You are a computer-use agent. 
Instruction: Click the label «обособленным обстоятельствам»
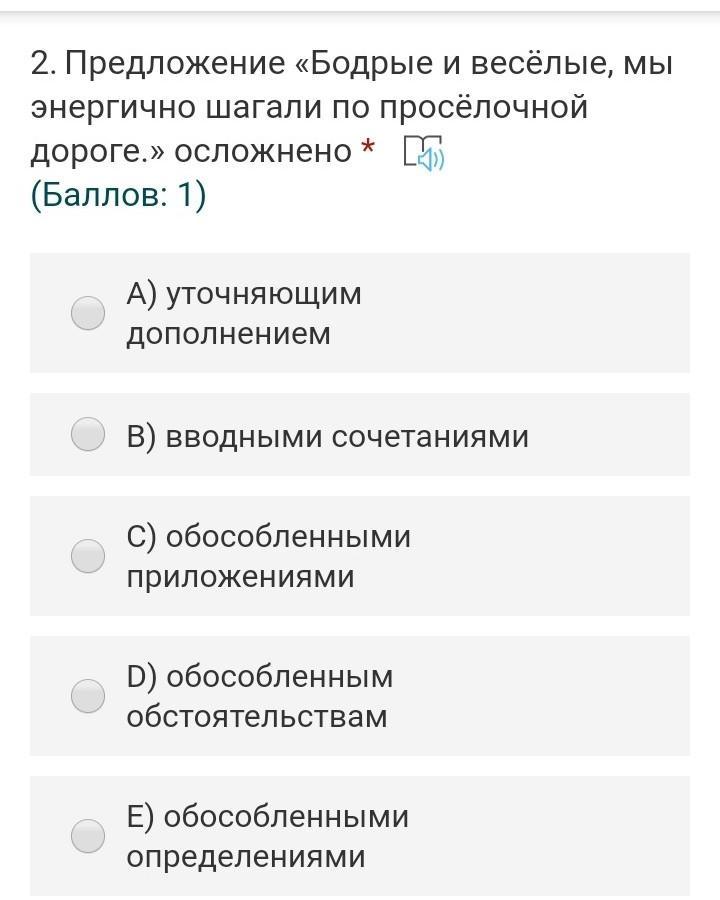click(259, 697)
